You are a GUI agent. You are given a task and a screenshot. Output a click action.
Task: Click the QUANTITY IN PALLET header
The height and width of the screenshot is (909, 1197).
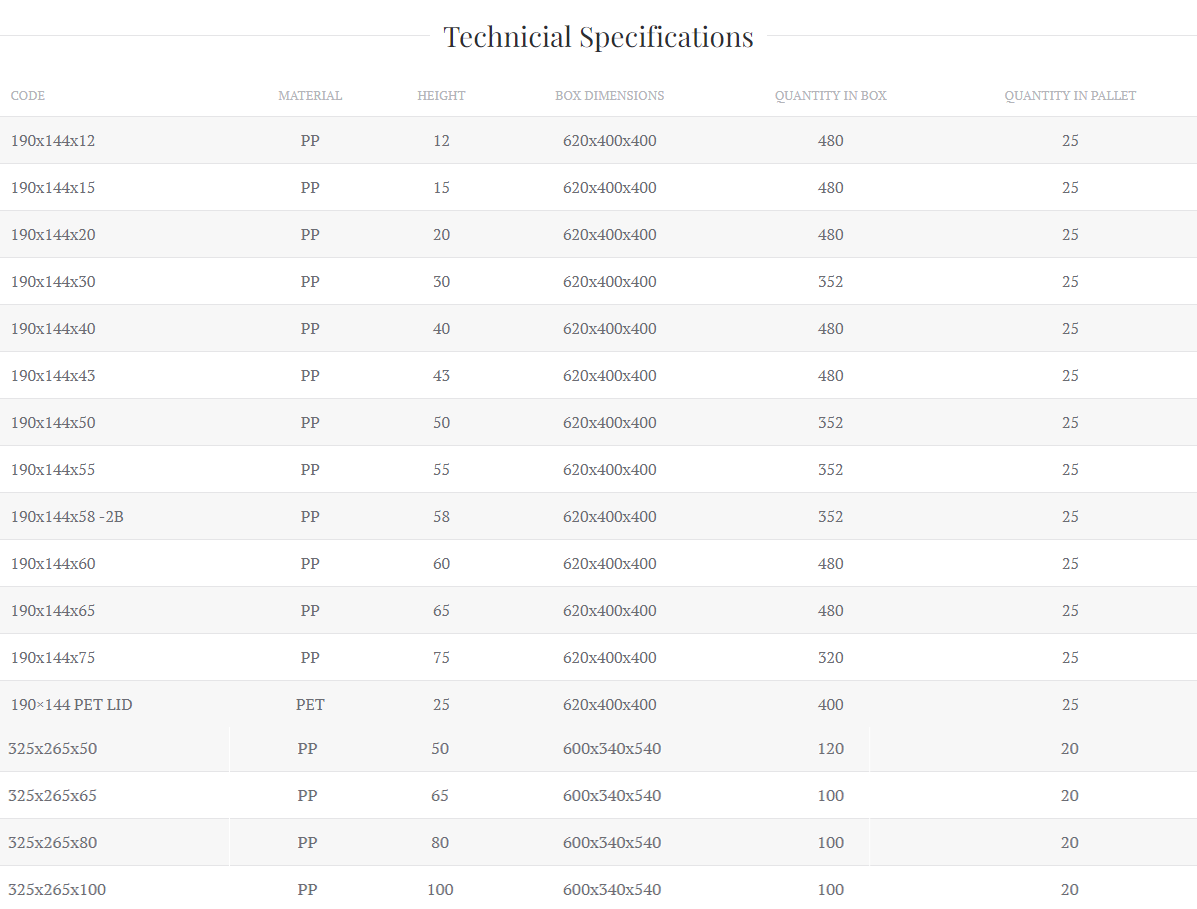pos(1070,96)
